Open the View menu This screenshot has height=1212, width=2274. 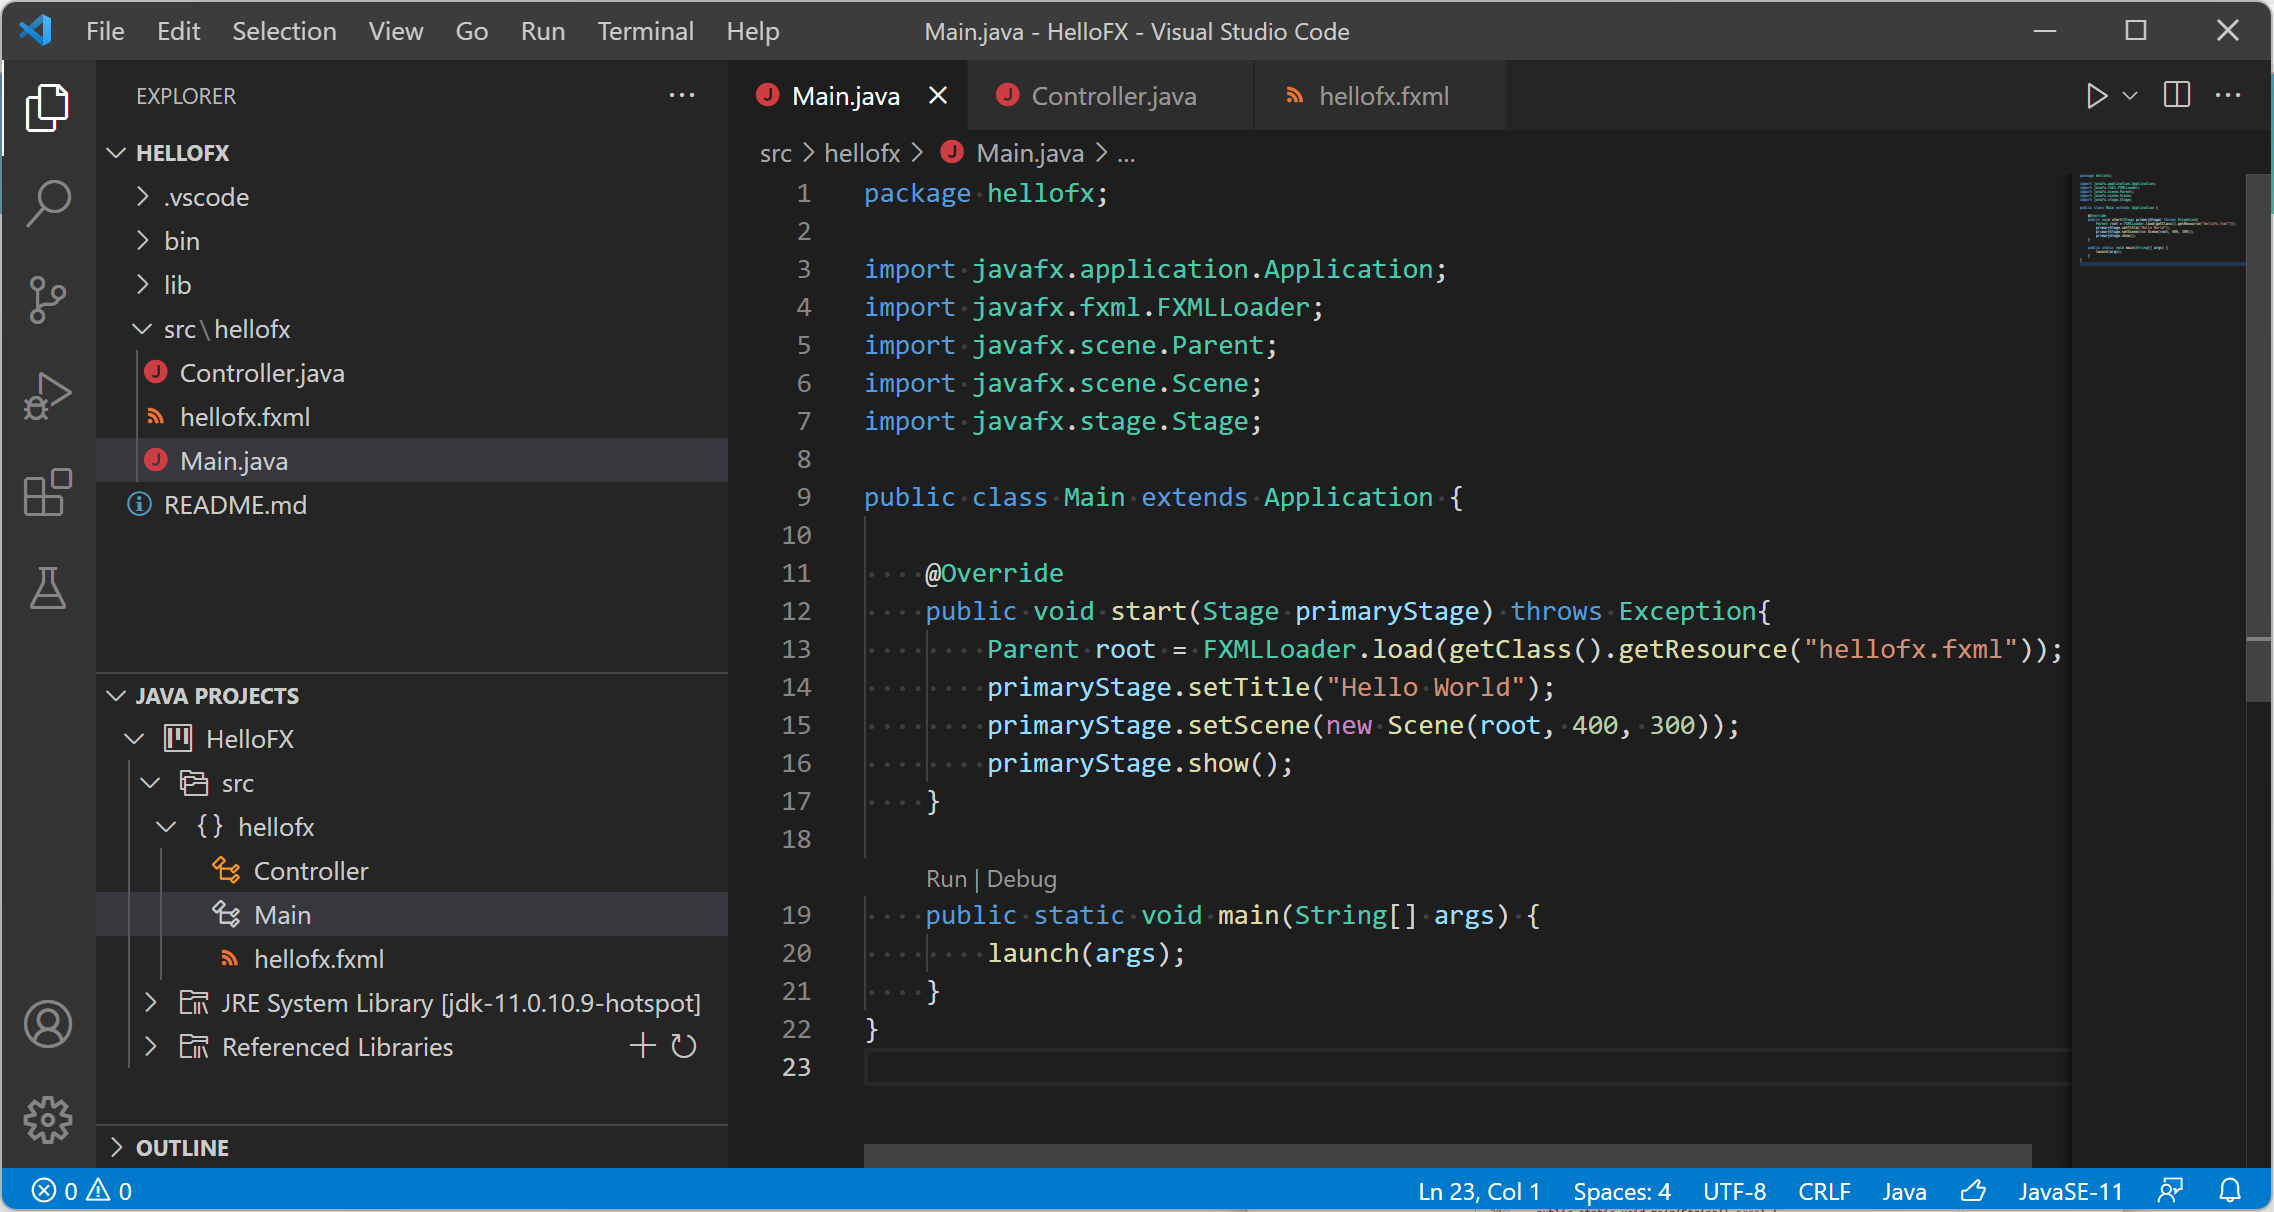pyautogui.click(x=396, y=31)
